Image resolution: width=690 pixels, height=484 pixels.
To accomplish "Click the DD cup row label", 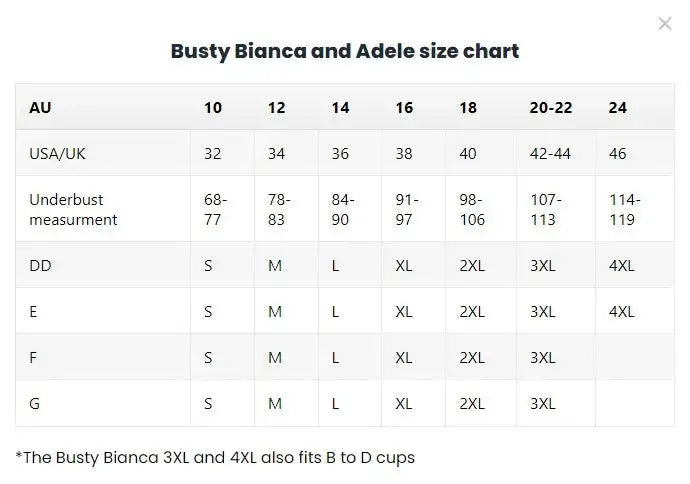I will point(41,265).
